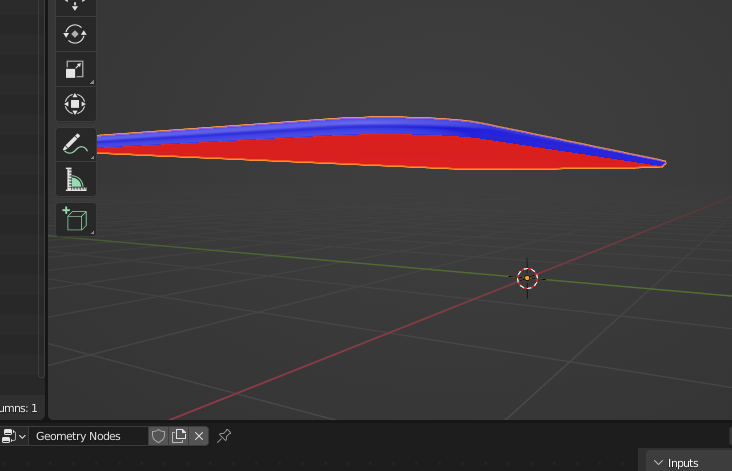
Task: Click the red and blue mesh object
Action: click(x=380, y=143)
